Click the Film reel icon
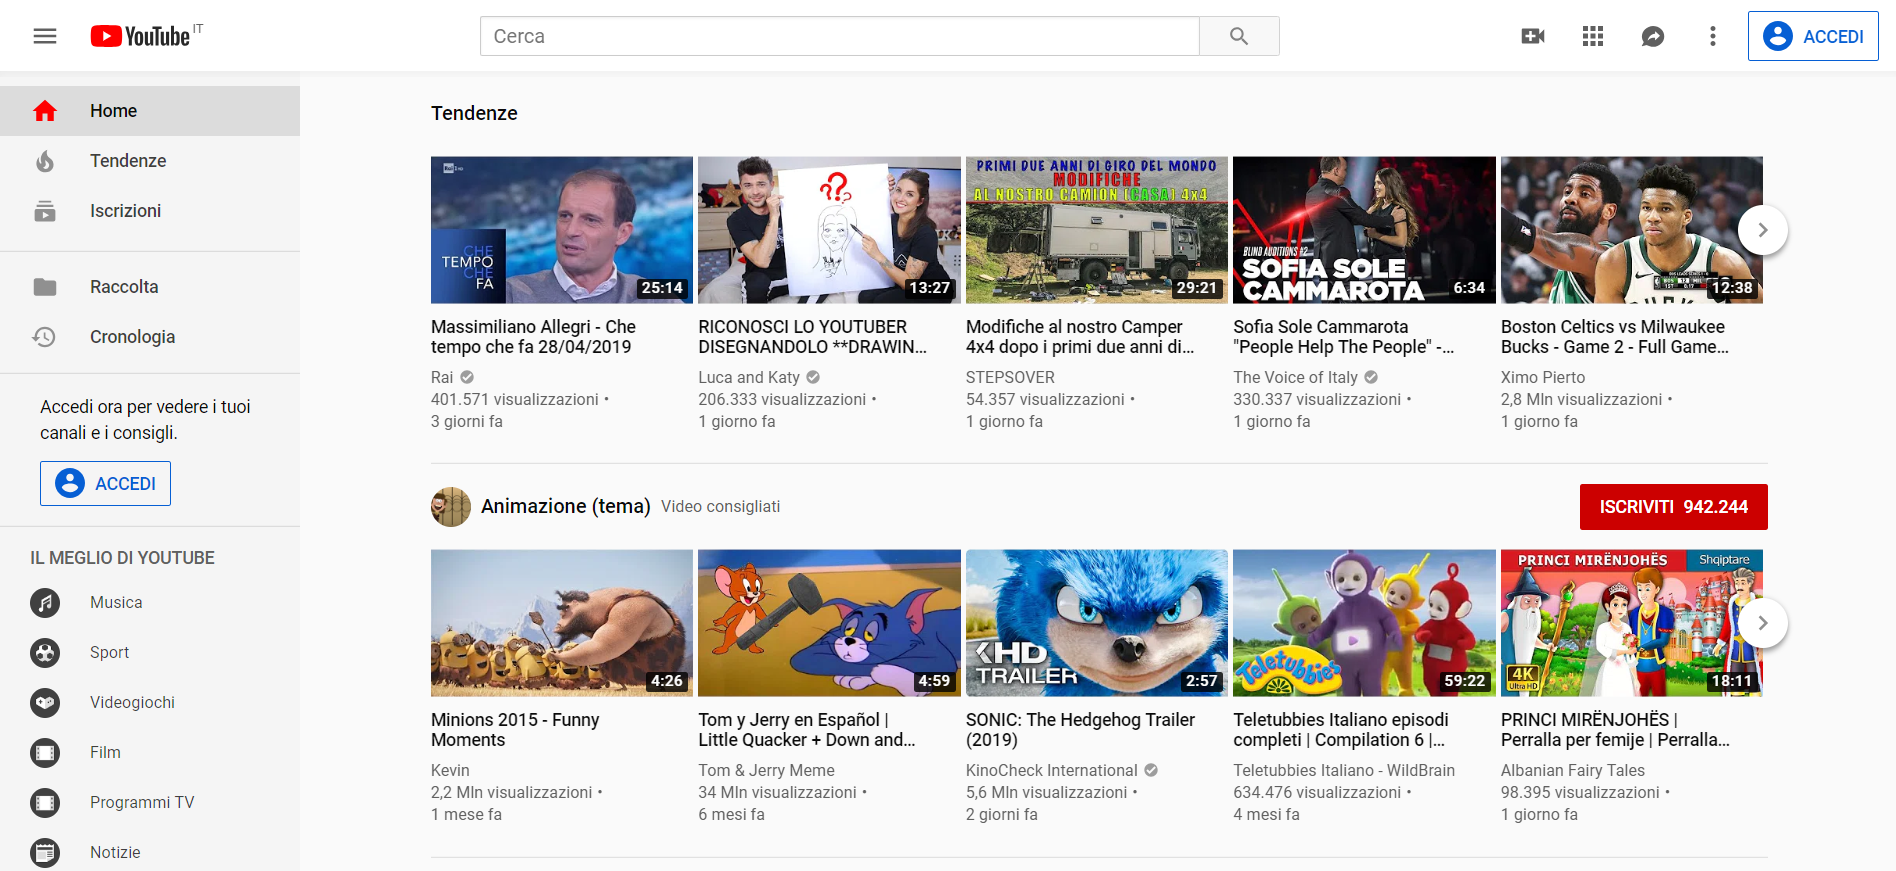1896x871 pixels. click(45, 753)
